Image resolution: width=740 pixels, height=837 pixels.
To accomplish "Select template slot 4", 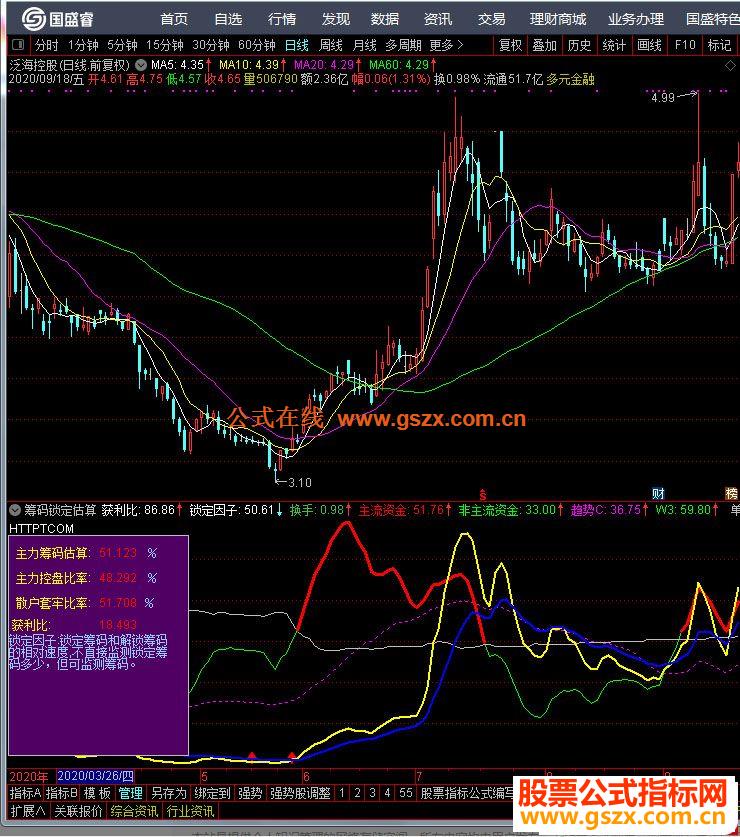I will [x=387, y=793].
